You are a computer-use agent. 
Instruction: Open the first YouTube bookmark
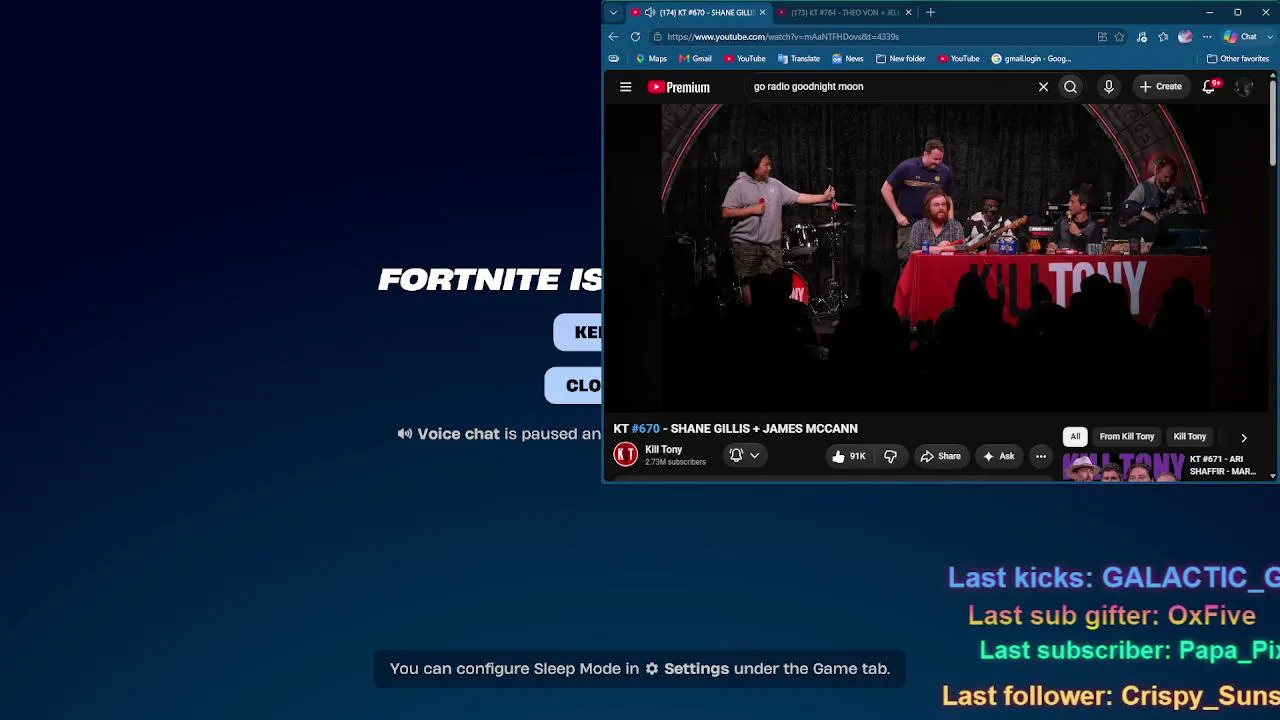(745, 59)
